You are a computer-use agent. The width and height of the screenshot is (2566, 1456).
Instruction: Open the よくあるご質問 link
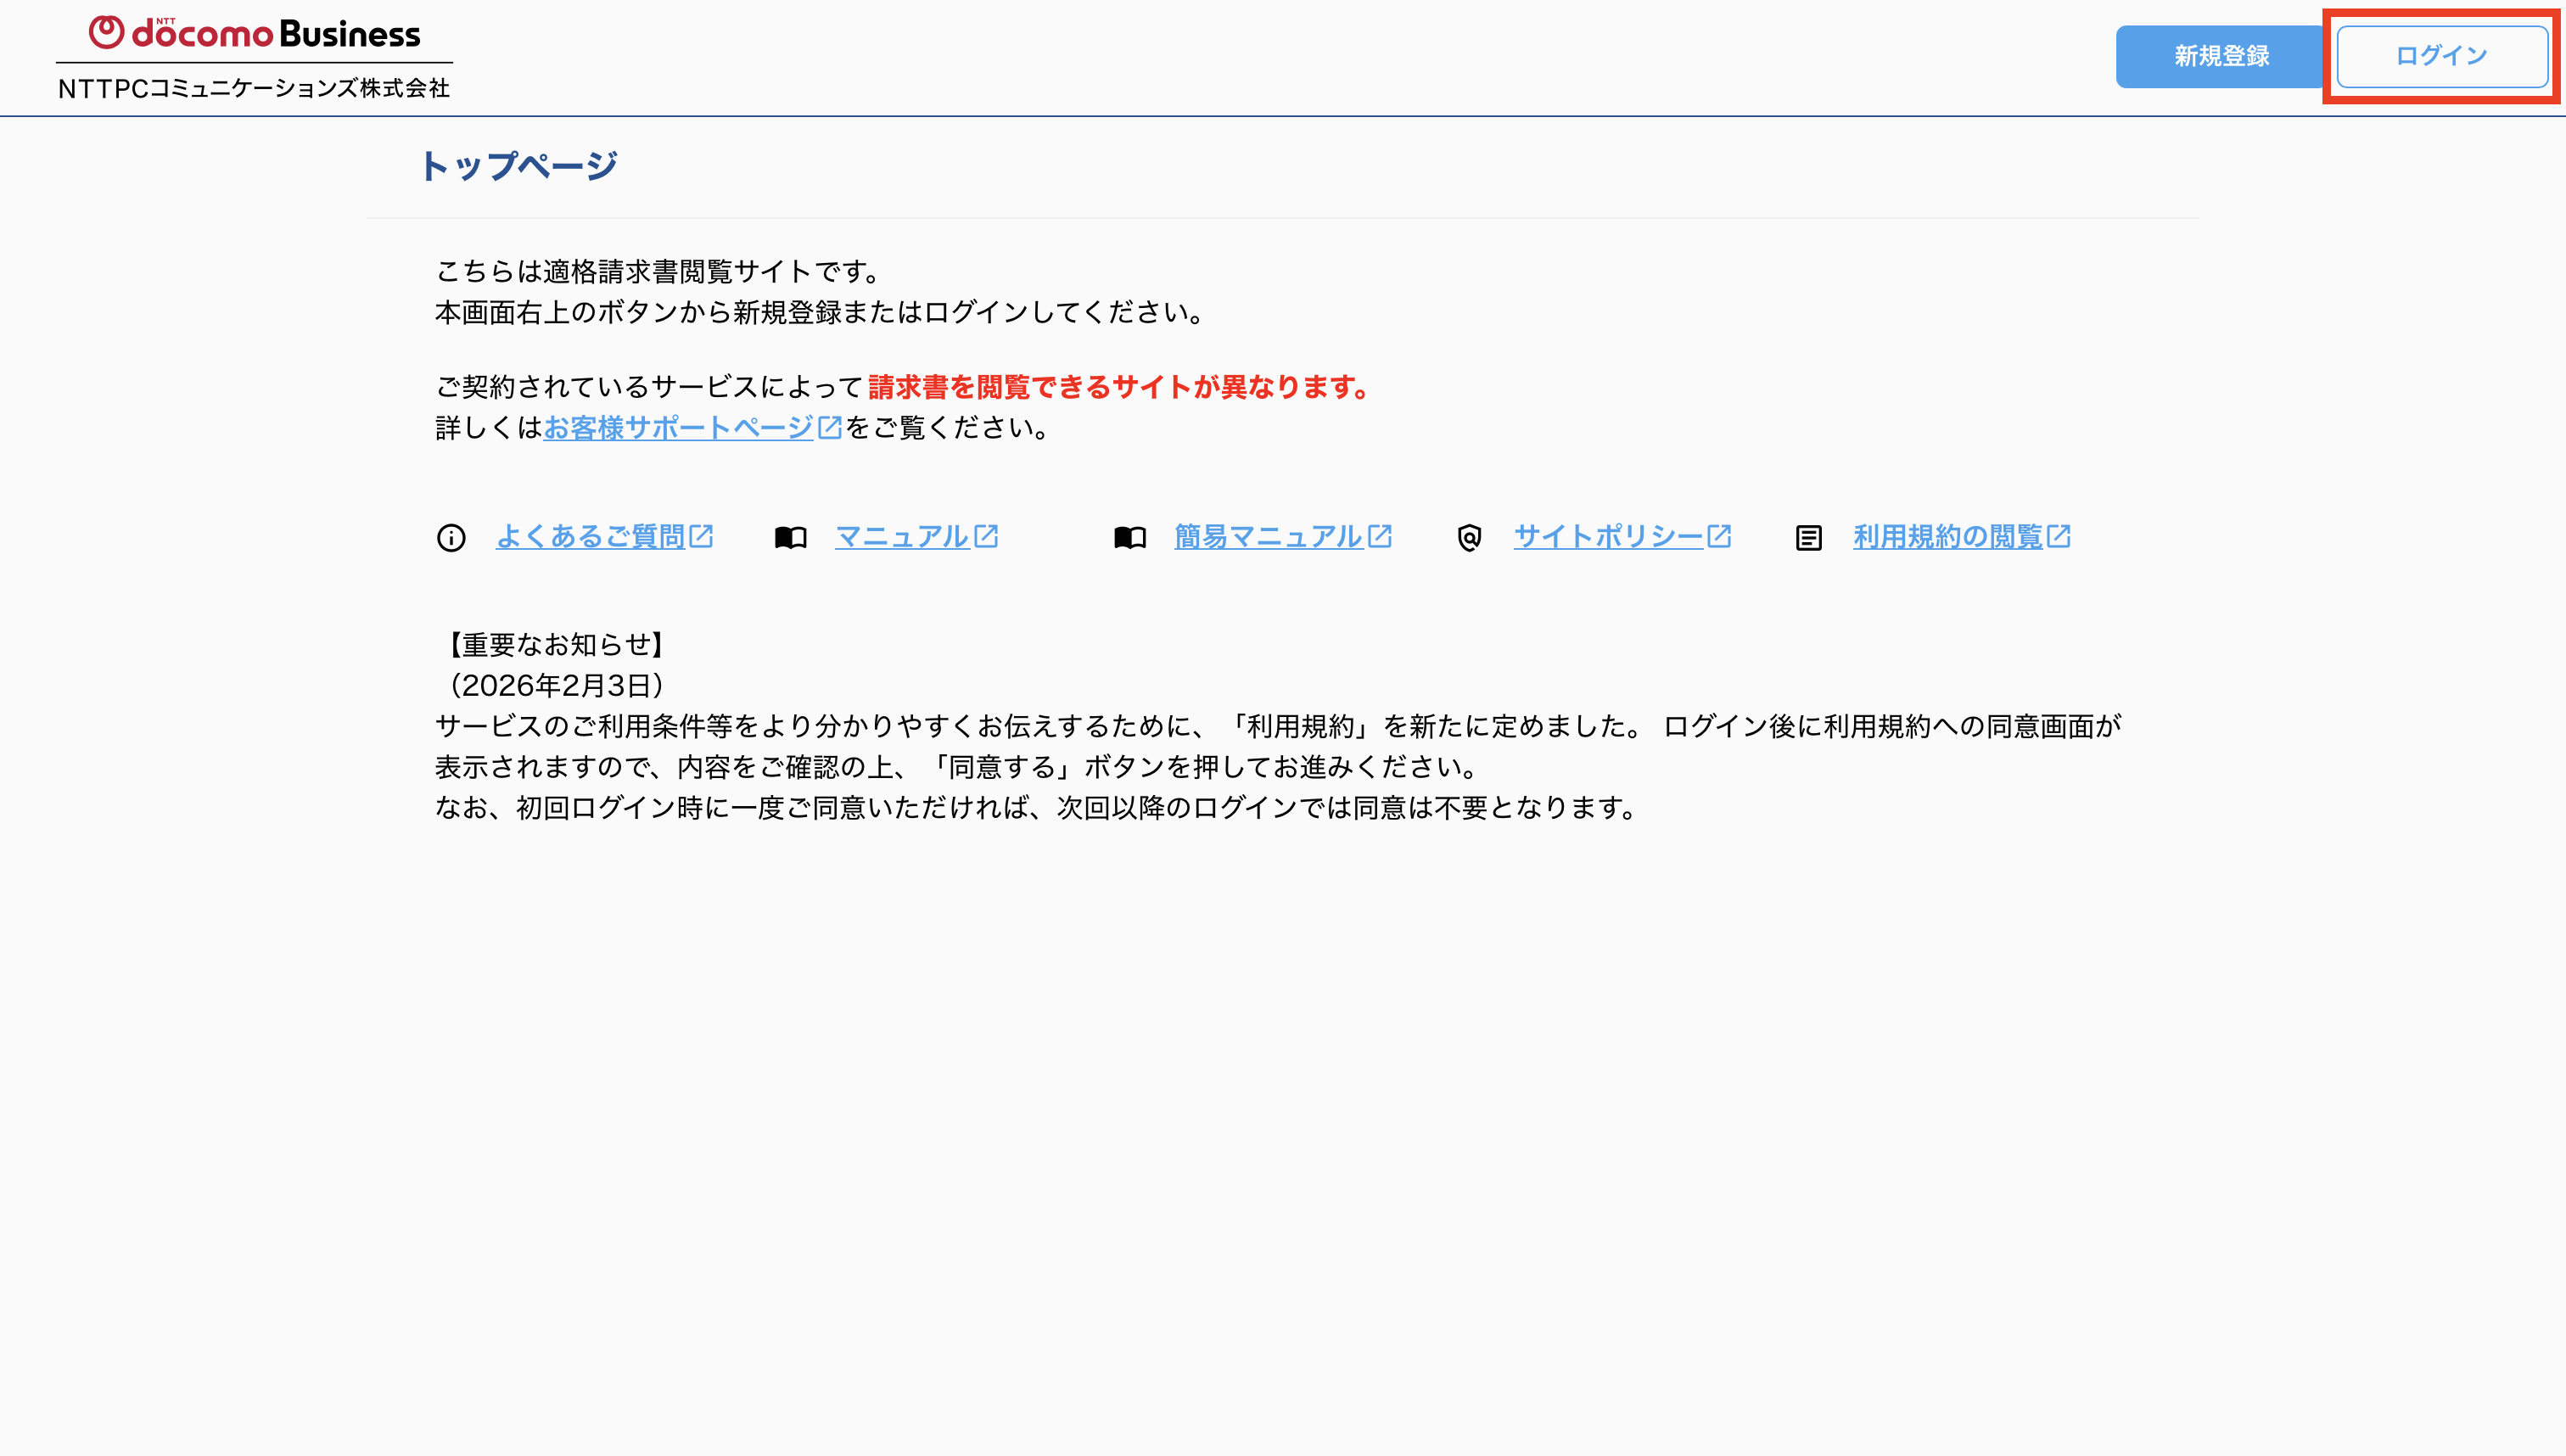coord(590,537)
